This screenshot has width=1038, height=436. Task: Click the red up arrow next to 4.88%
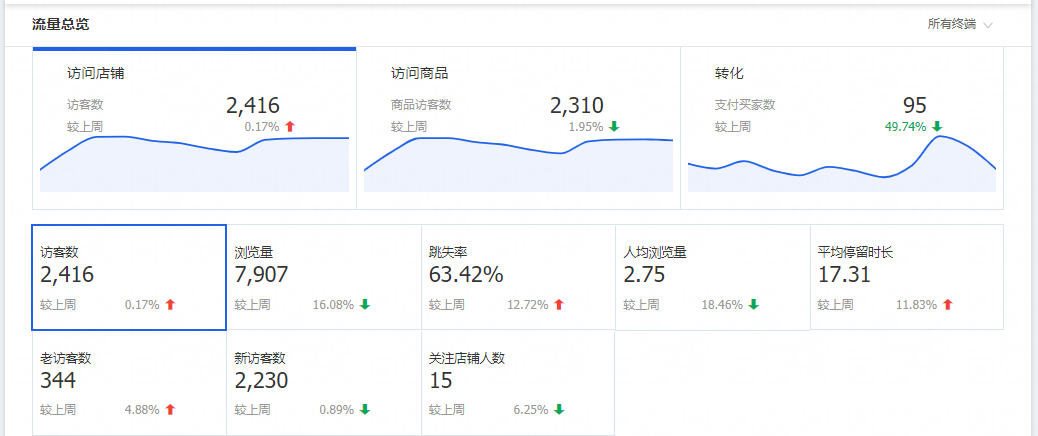pos(171,409)
